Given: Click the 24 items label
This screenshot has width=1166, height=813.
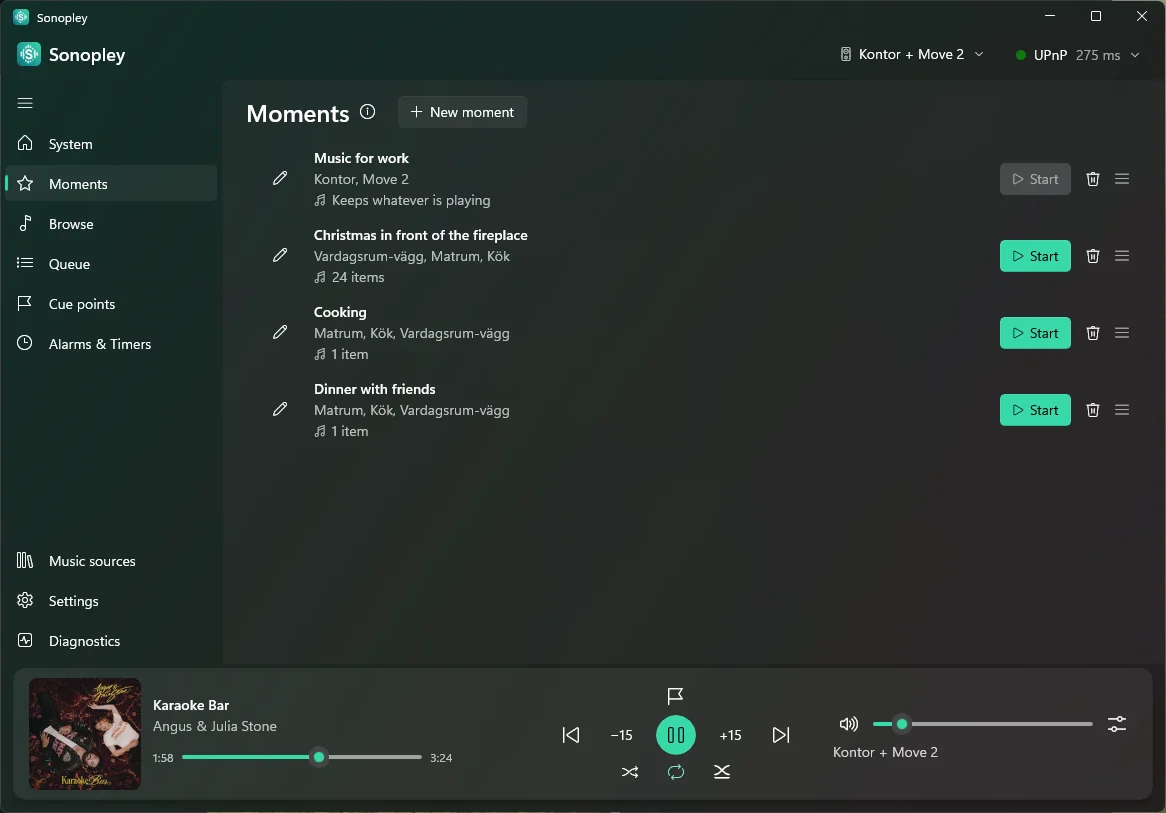Looking at the screenshot, I should (x=358, y=277).
